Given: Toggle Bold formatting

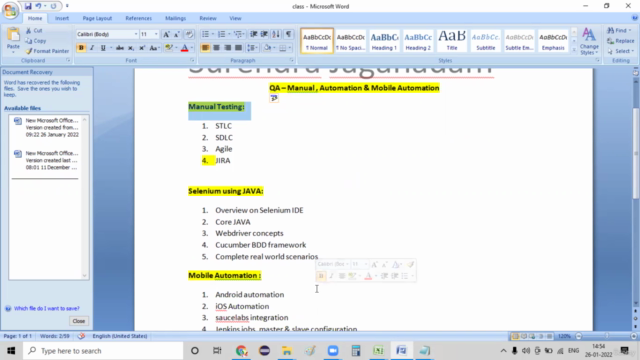Looking at the screenshot, I should coord(81,48).
